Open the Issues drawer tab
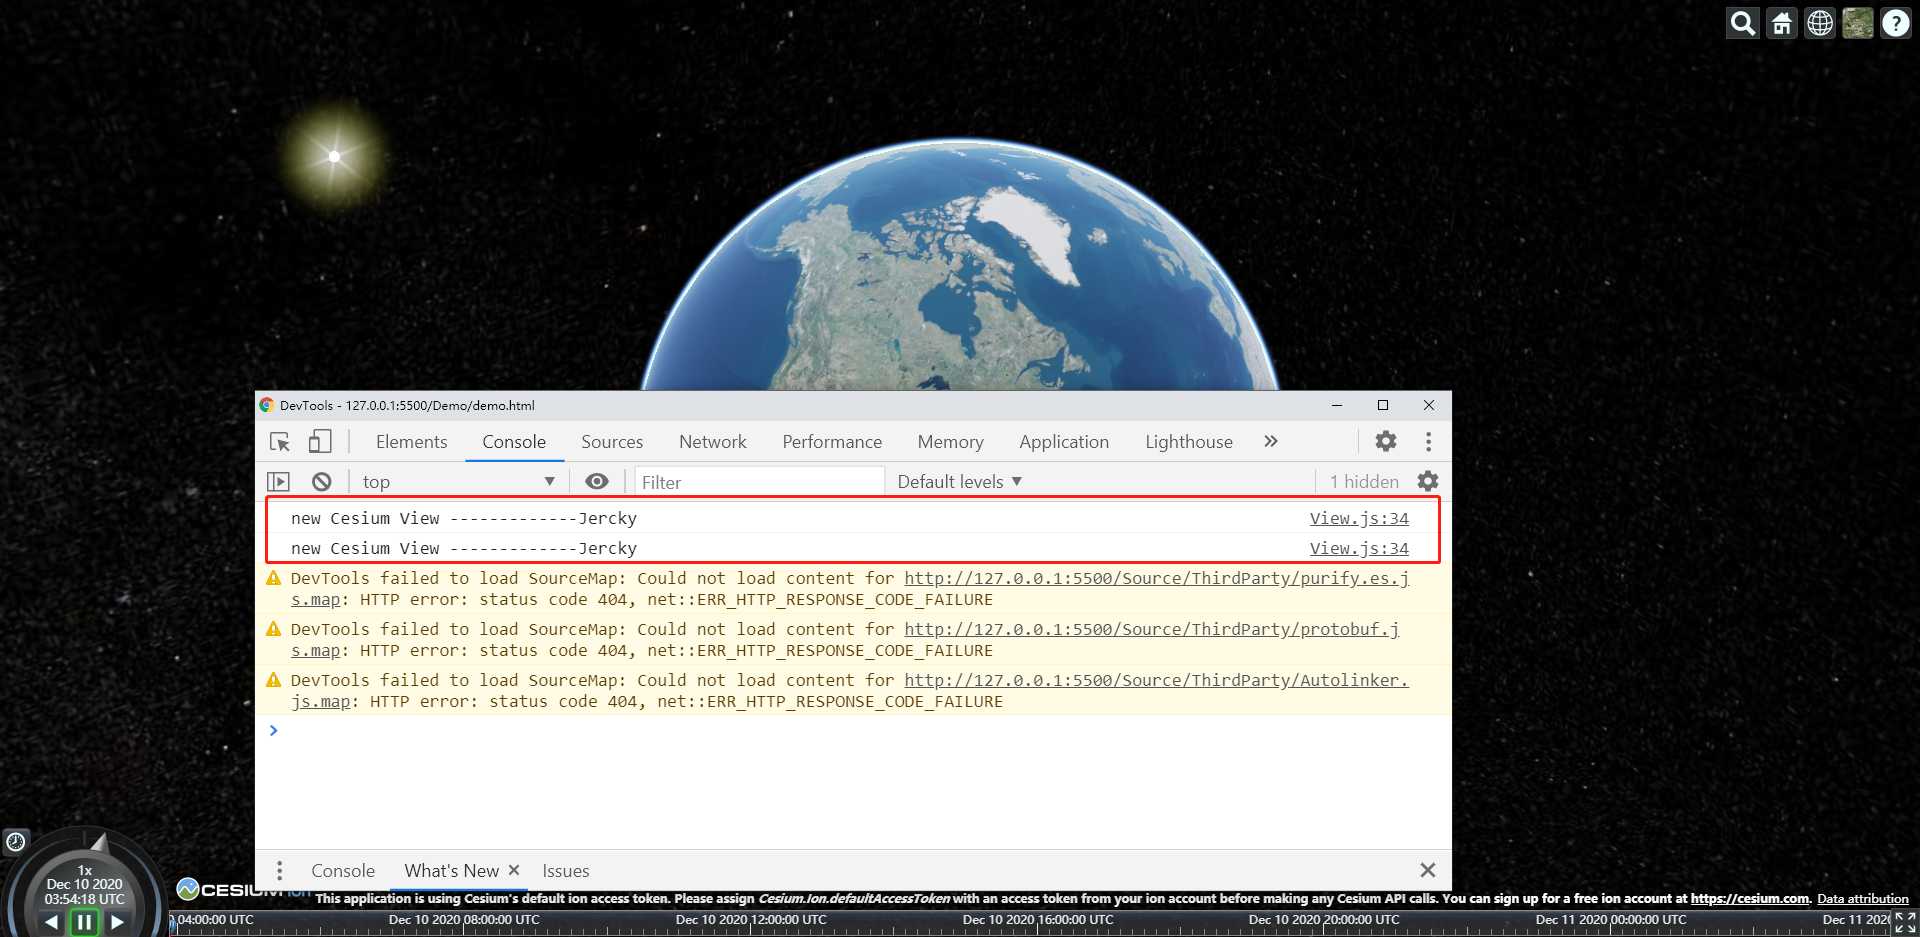 pos(565,871)
